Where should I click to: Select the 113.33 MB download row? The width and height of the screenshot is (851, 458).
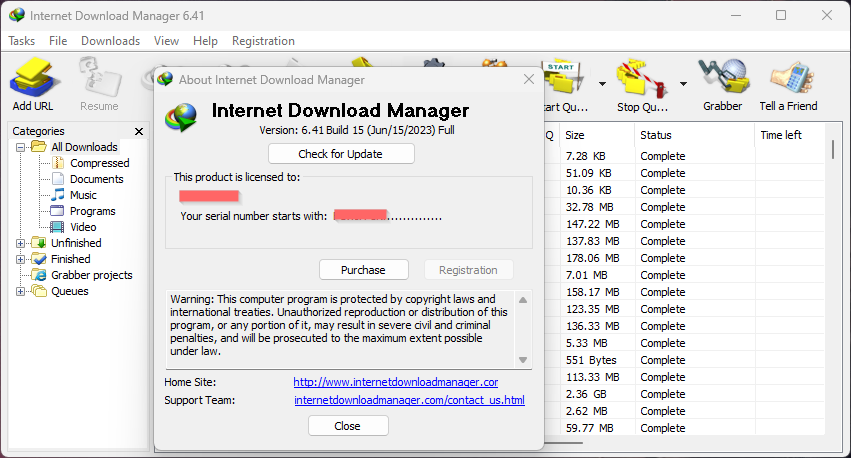click(x=684, y=377)
